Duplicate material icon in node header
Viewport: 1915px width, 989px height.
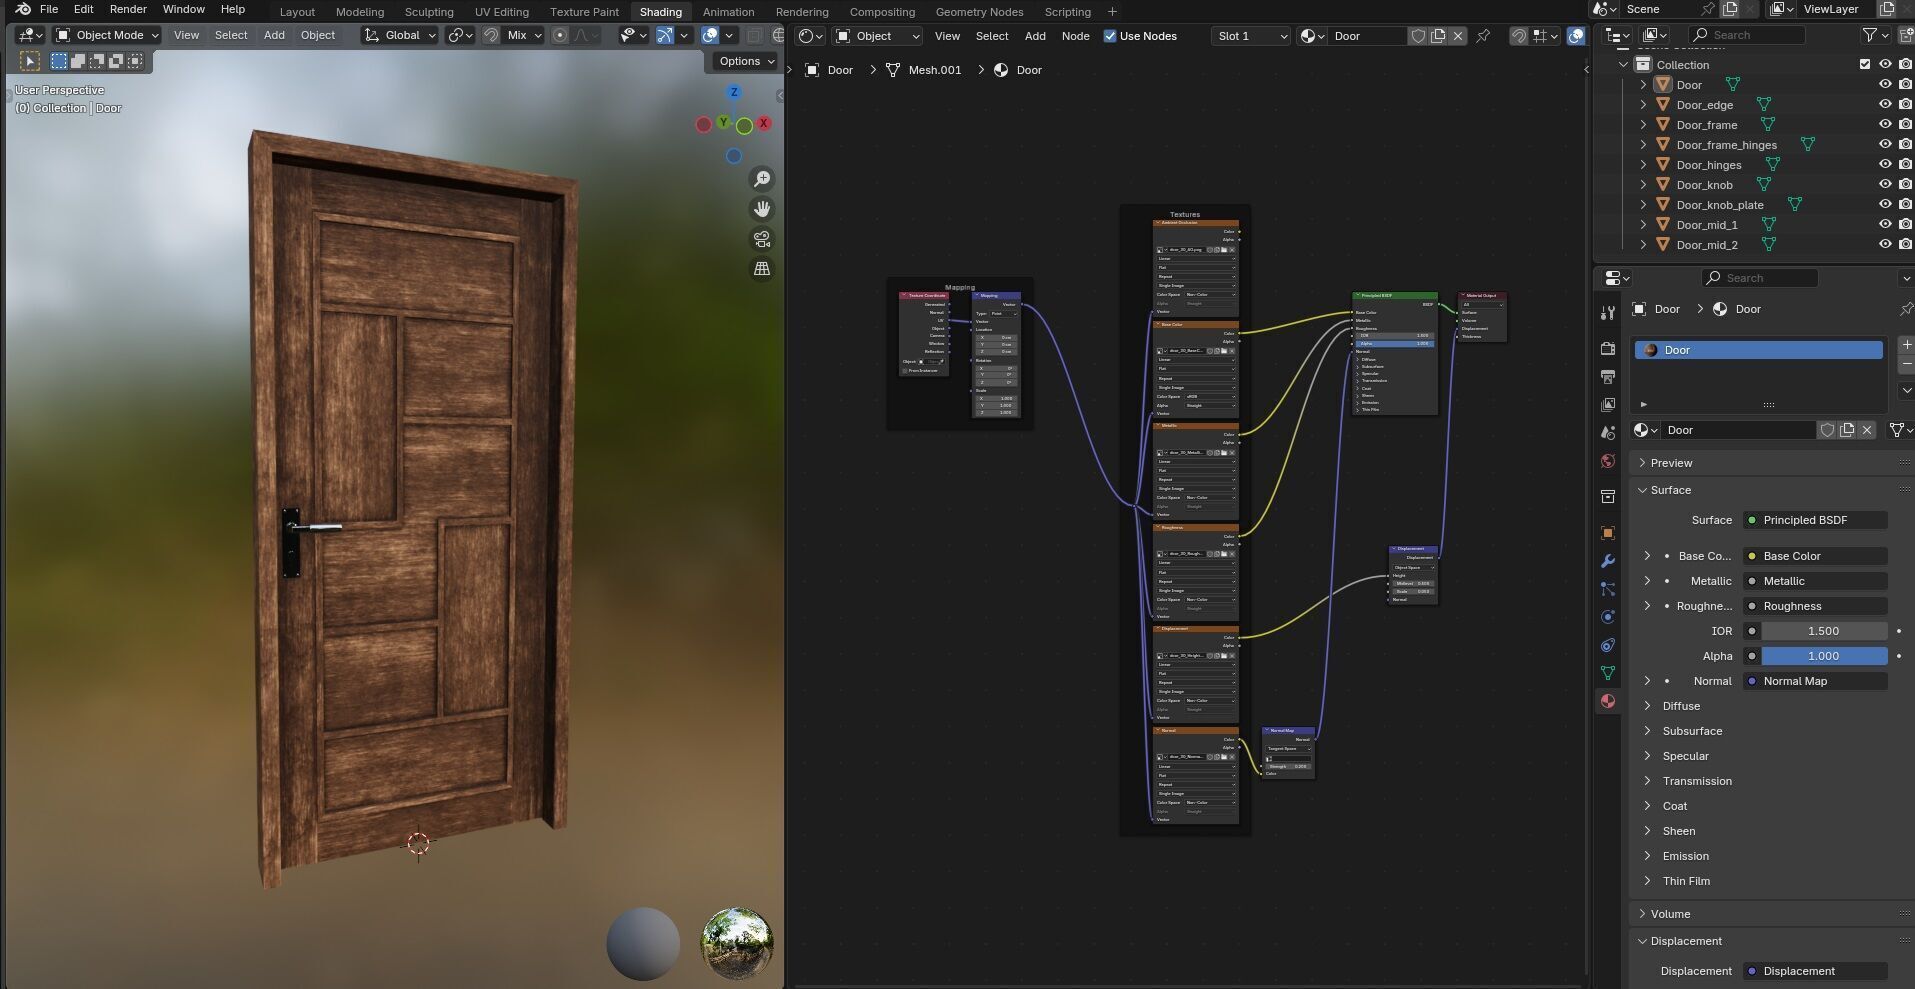(1438, 36)
